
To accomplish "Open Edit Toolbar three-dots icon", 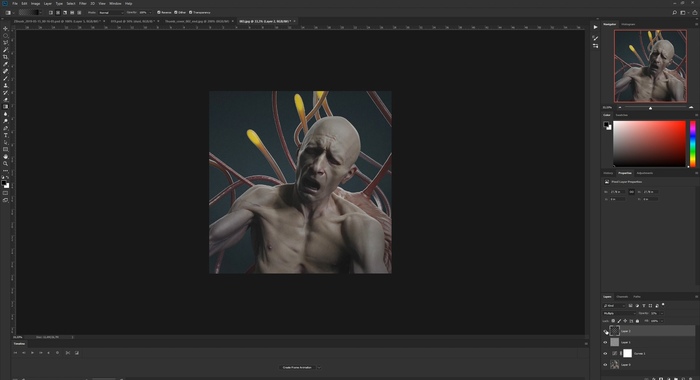I will point(5,171).
